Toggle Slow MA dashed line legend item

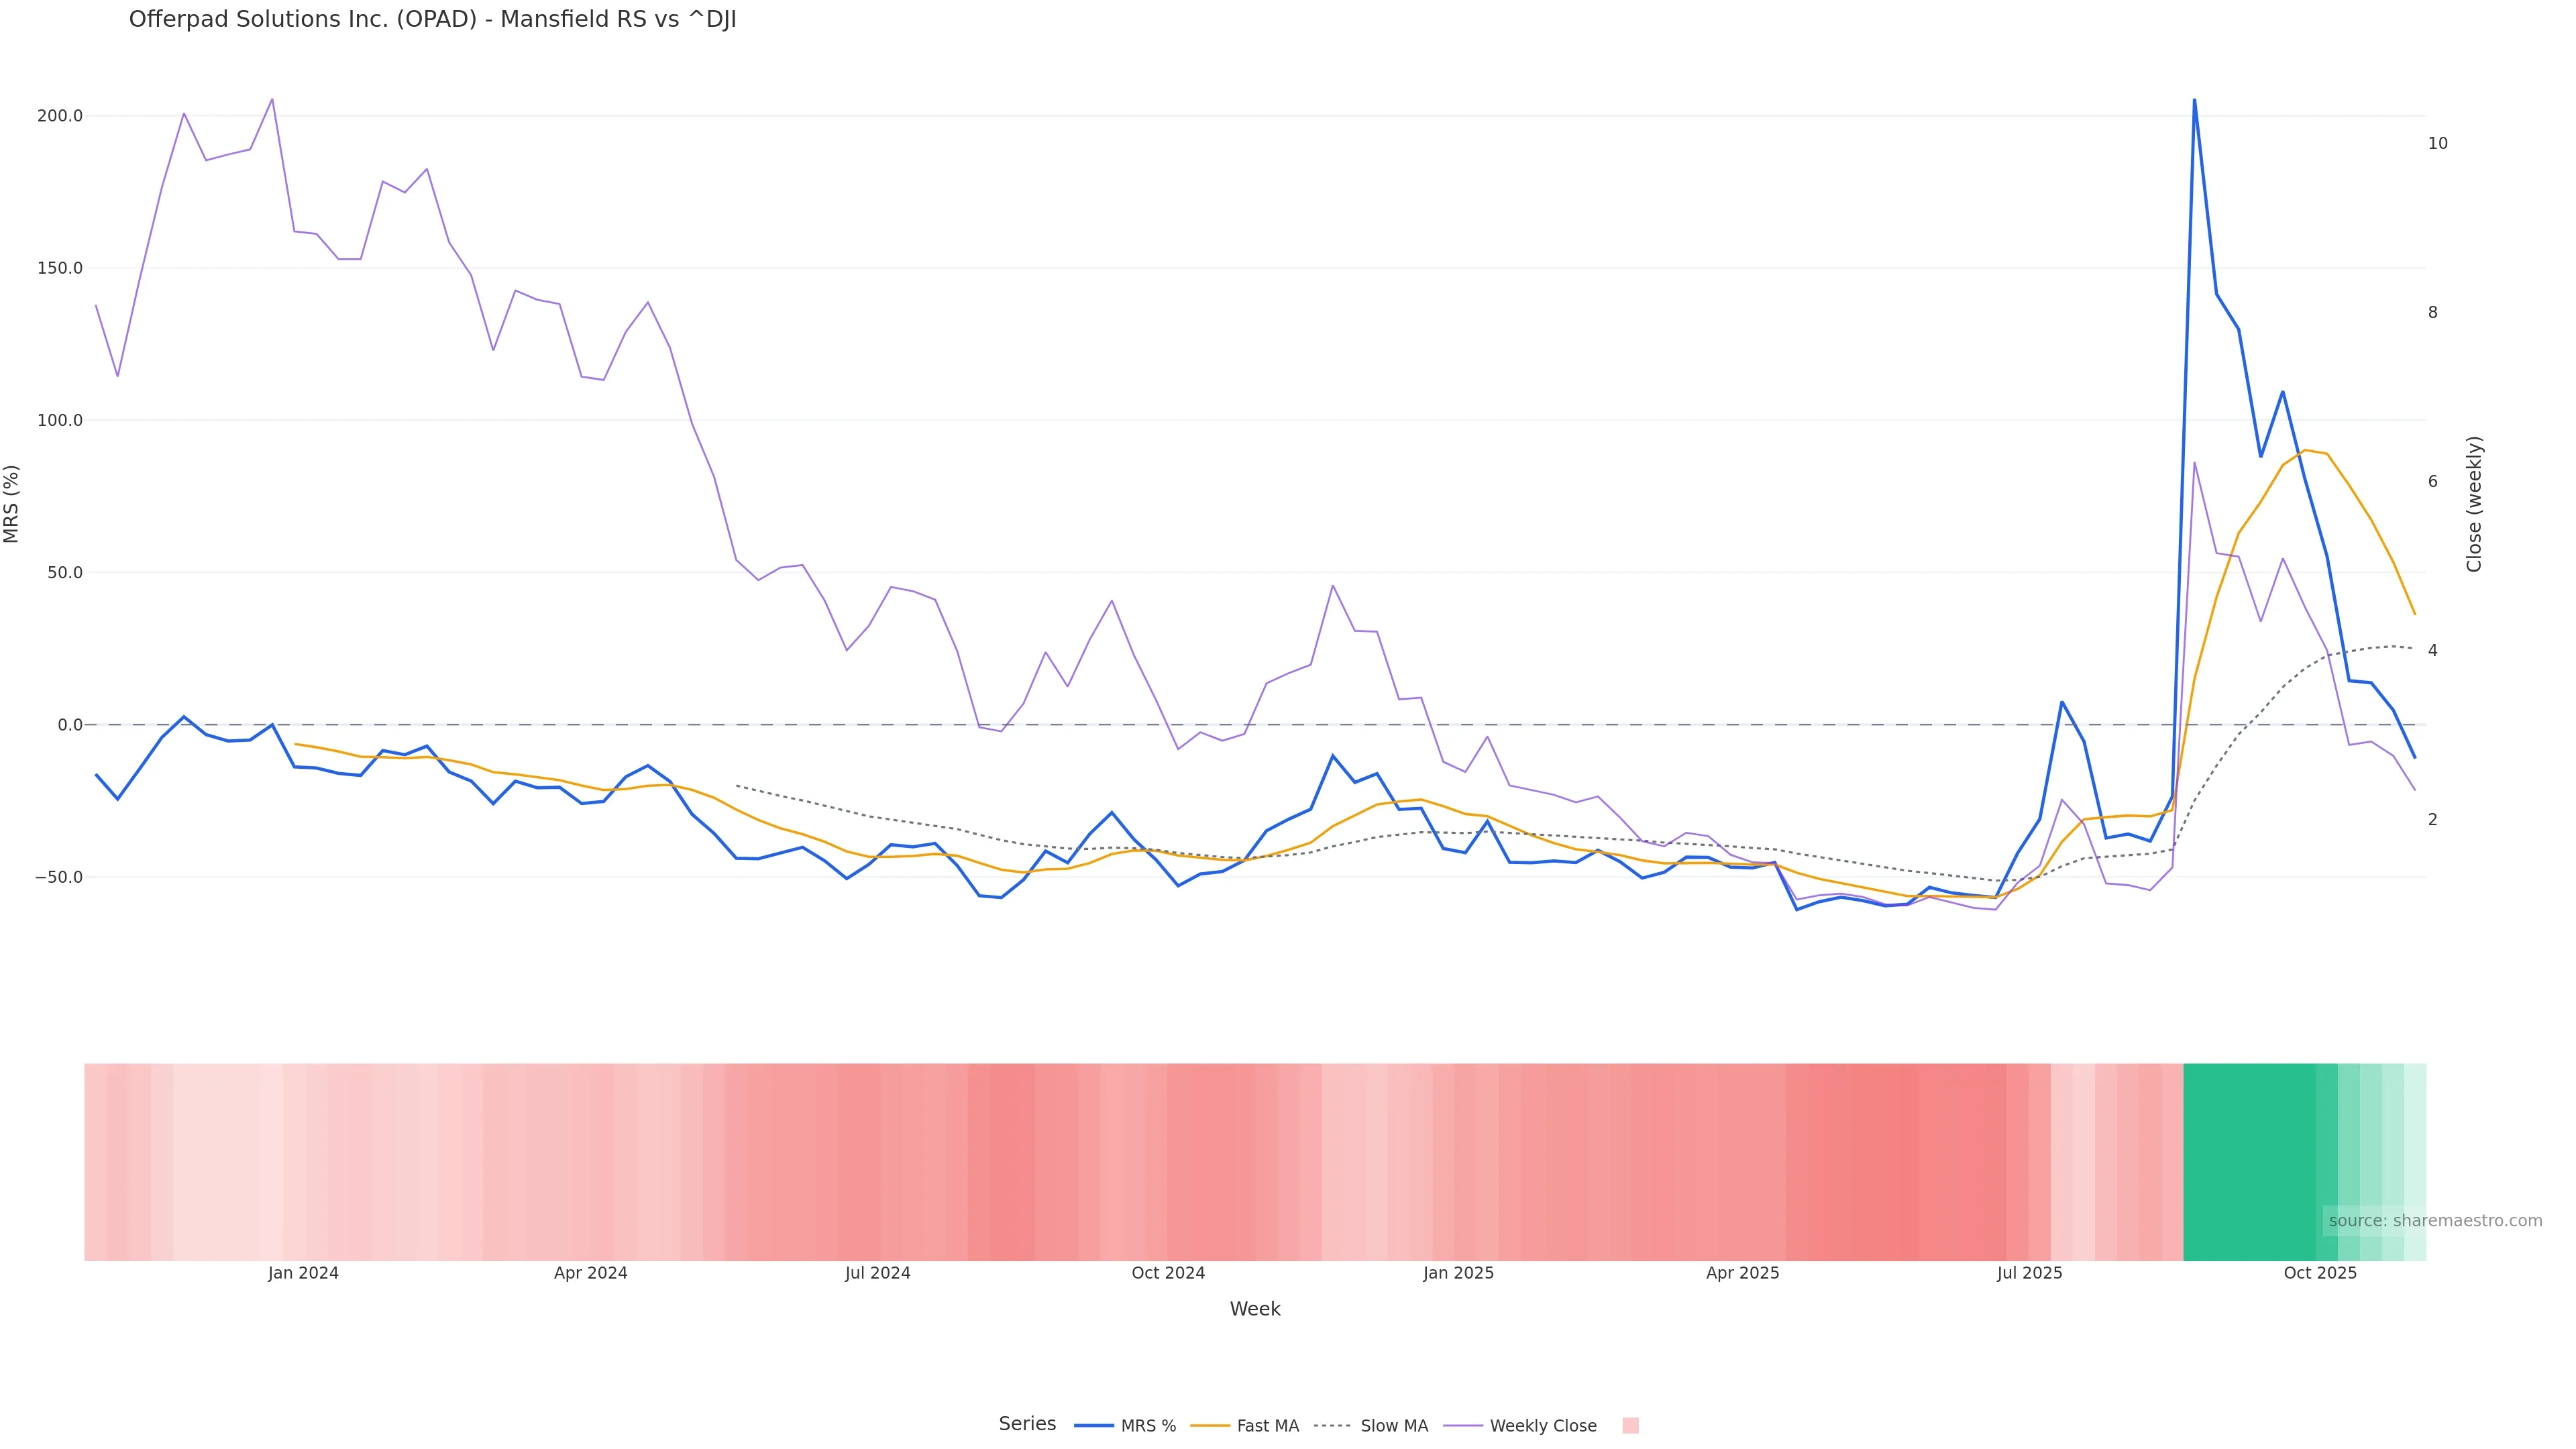[1393, 1426]
